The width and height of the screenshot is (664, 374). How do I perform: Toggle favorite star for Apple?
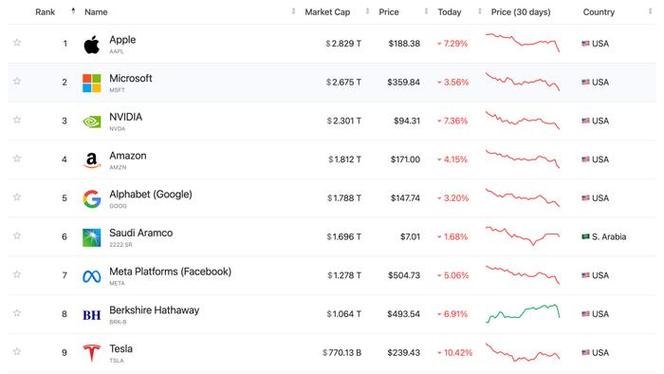pyautogui.click(x=17, y=42)
